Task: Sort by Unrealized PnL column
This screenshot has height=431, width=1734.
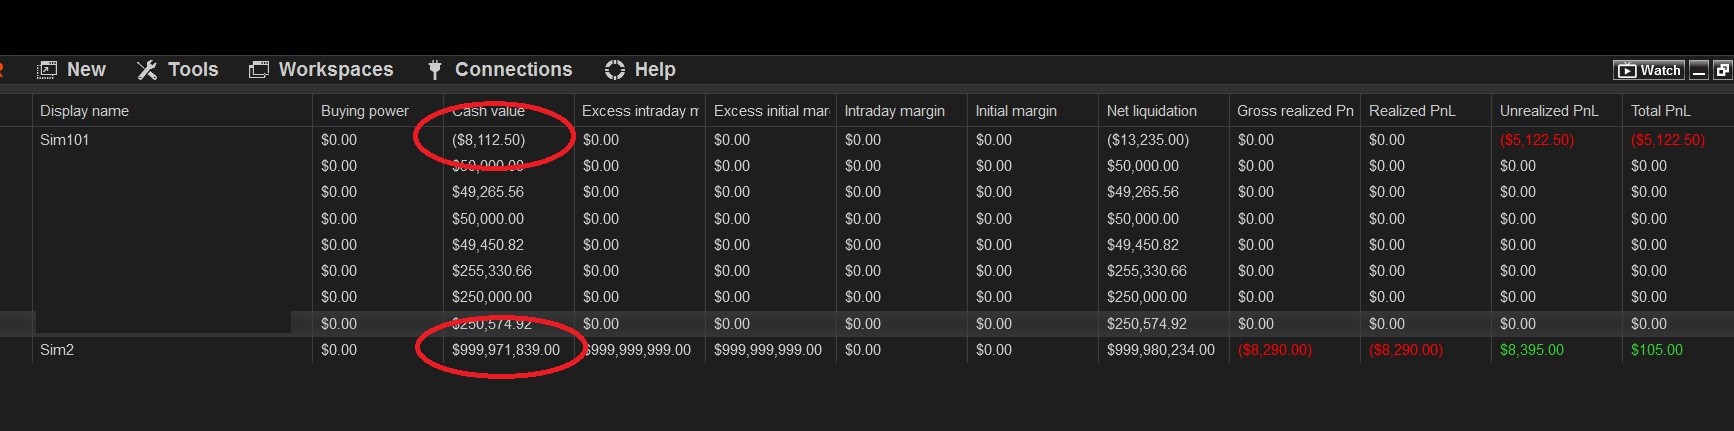Action: click(x=1549, y=111)
